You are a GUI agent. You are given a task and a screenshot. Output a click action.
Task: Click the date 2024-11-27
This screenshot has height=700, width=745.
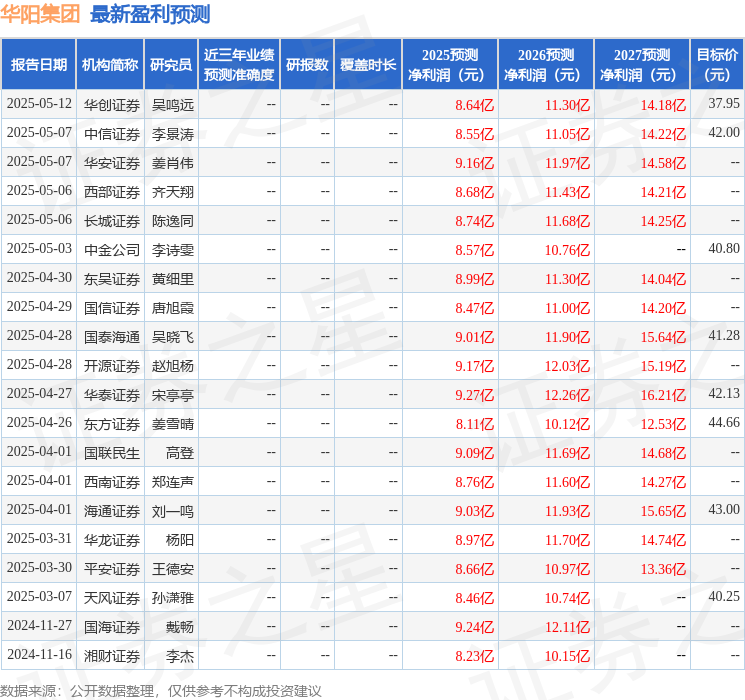(39, 625)
